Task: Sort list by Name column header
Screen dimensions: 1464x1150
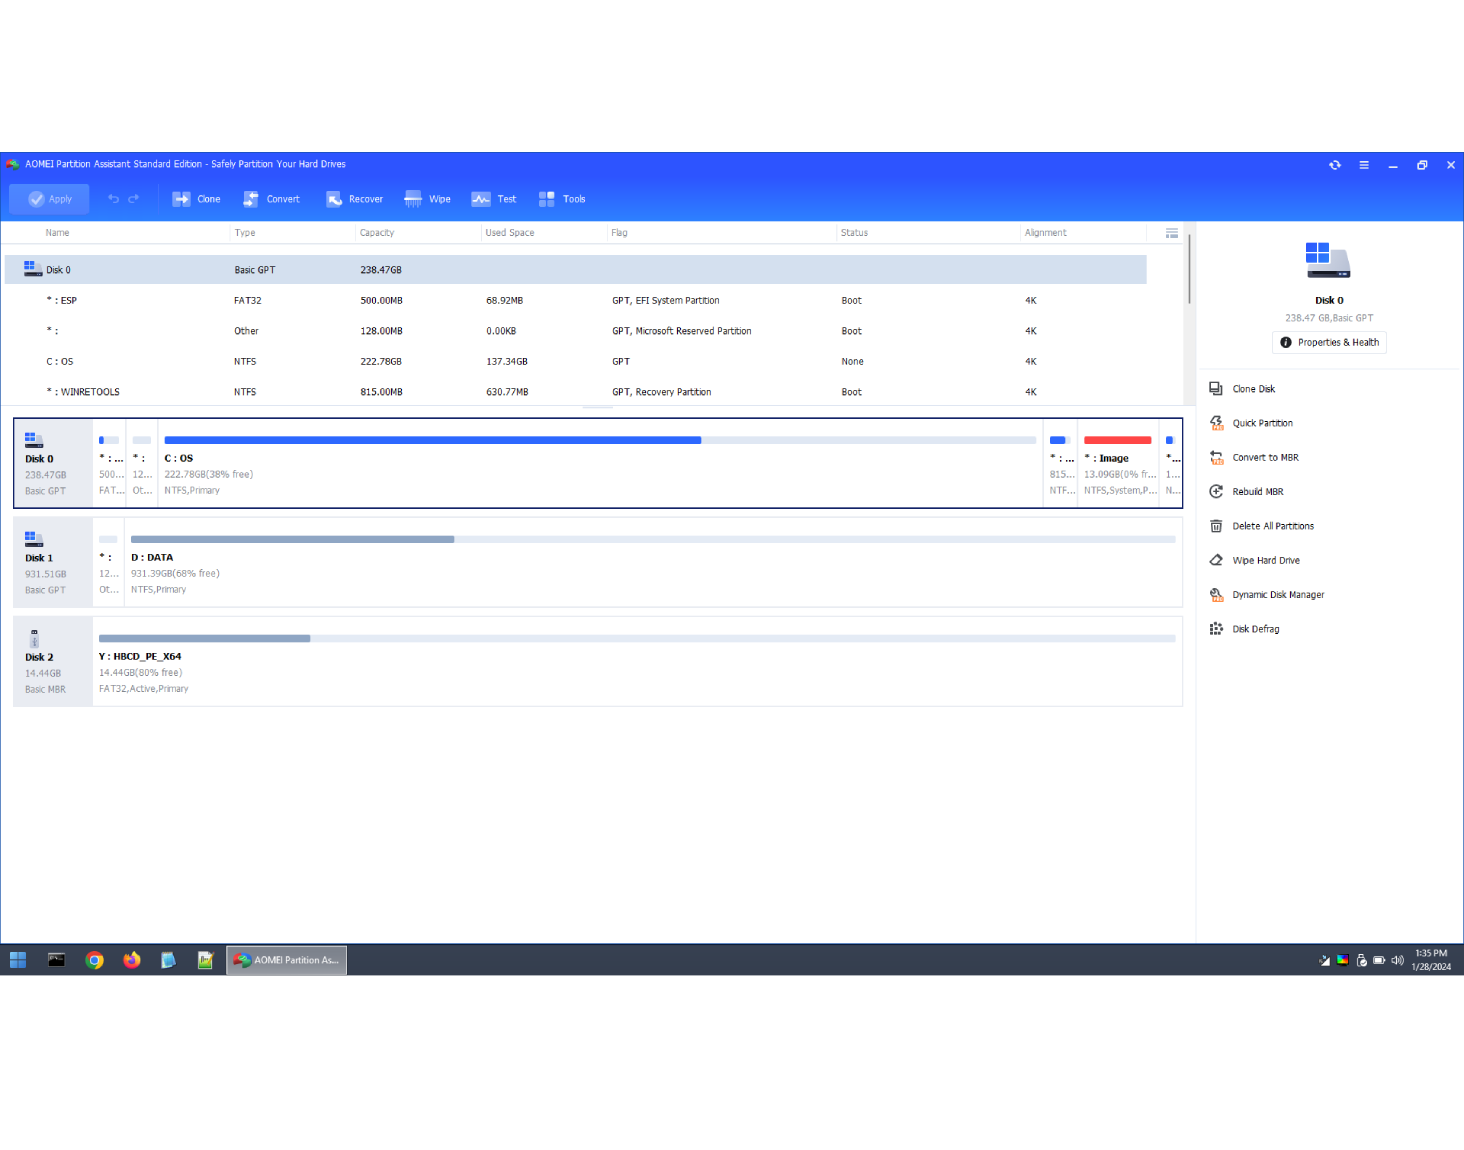Action: click(57, 233)
